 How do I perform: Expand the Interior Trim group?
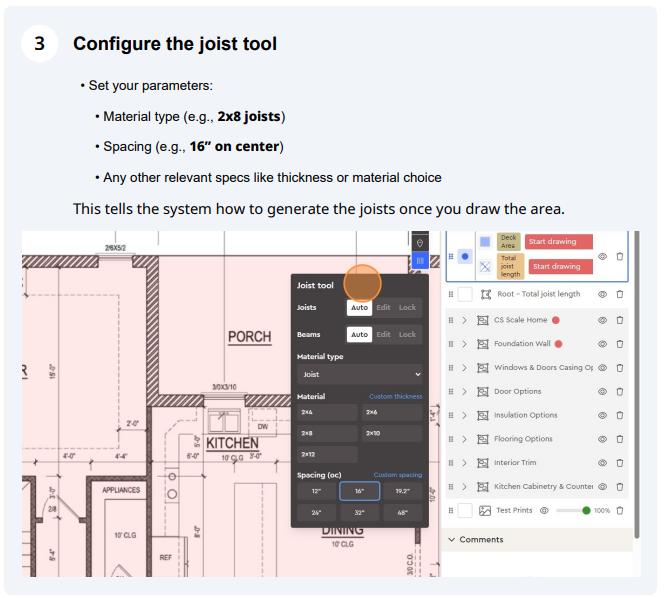[464, 463]
